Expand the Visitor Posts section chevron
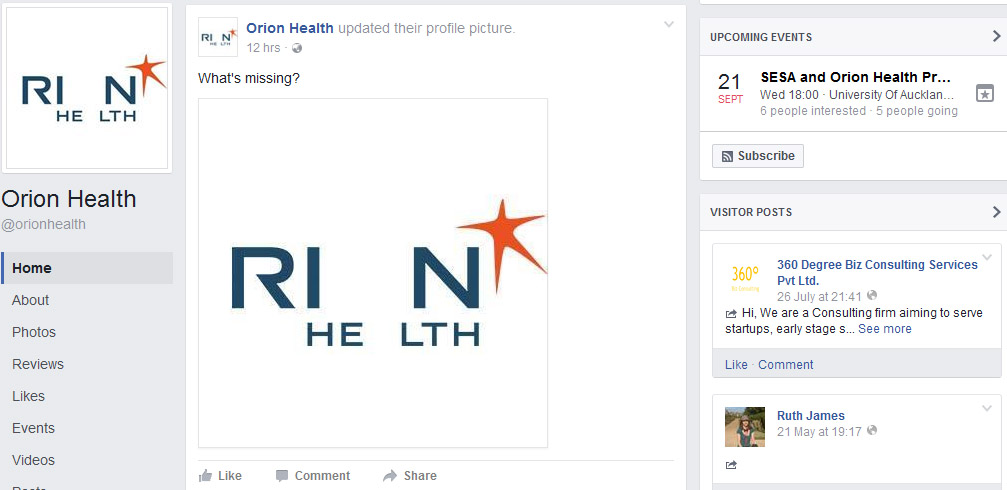Screen dimensions: 1007x490 [x=996, y=212]
